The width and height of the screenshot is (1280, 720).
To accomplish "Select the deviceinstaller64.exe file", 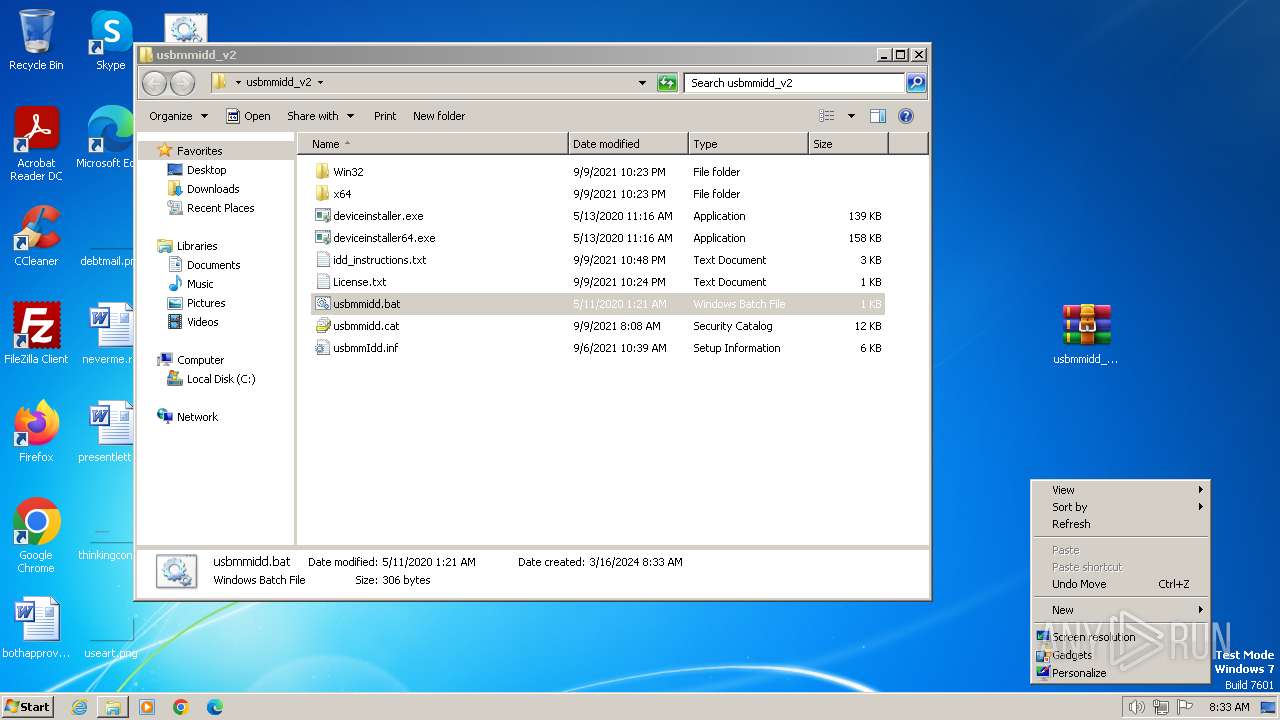I will pyautogui.click(x=384, y=238).
